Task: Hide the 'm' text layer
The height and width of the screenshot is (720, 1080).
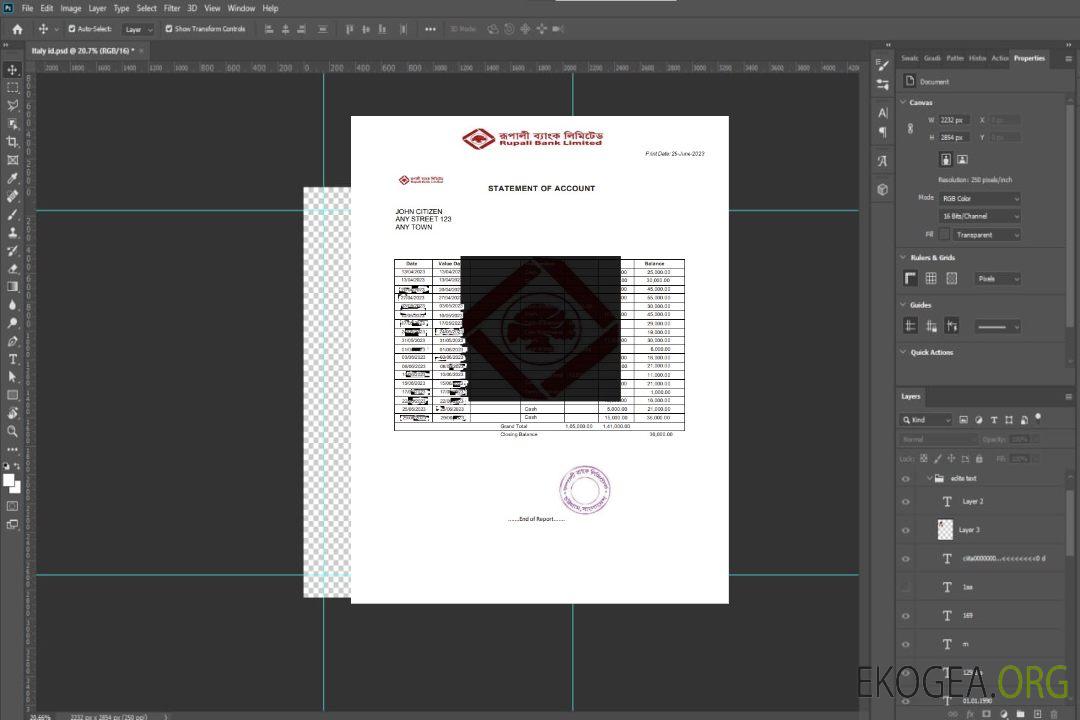Action: coord(906,644)
